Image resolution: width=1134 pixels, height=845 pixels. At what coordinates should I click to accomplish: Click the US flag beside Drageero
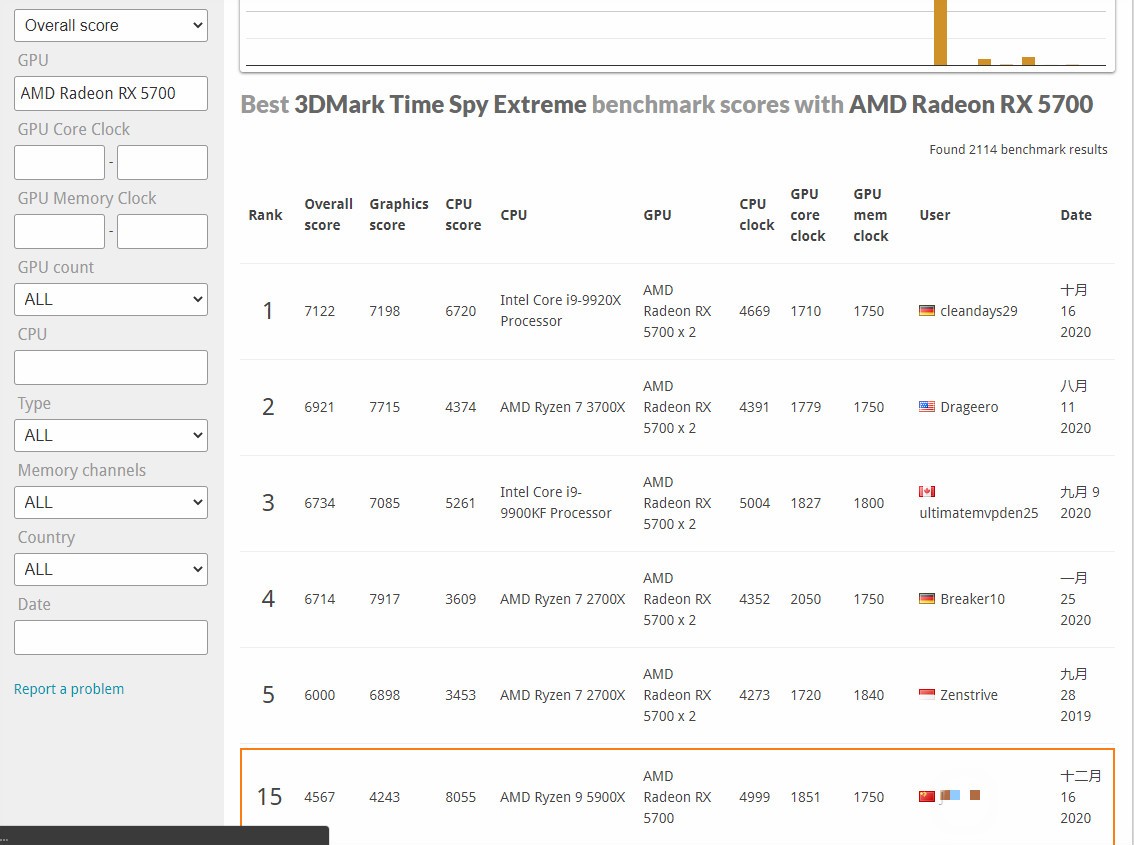click(926, 407)
